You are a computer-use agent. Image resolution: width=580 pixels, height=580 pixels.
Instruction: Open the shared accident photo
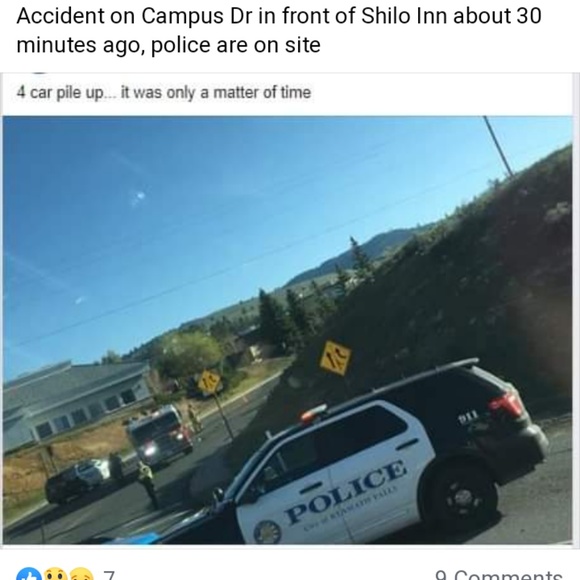pyautogui.click(x=287, y=330)
